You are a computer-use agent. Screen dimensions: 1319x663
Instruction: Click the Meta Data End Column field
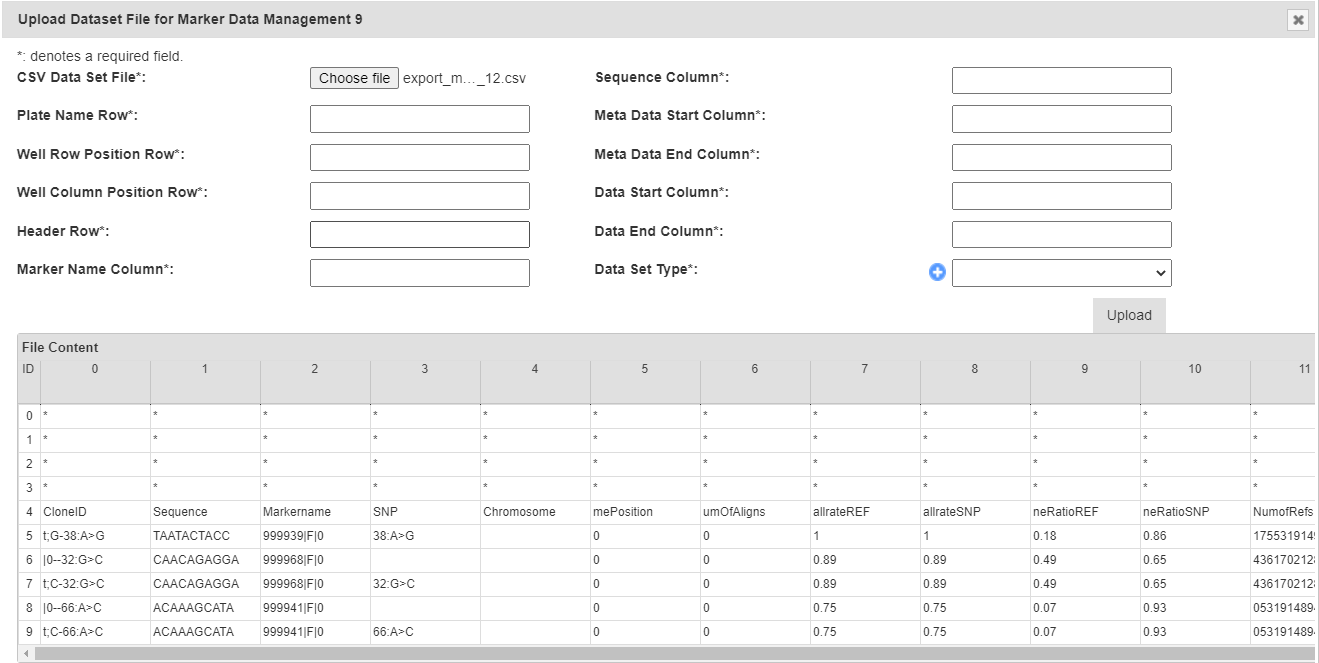tap(1061, 157)
